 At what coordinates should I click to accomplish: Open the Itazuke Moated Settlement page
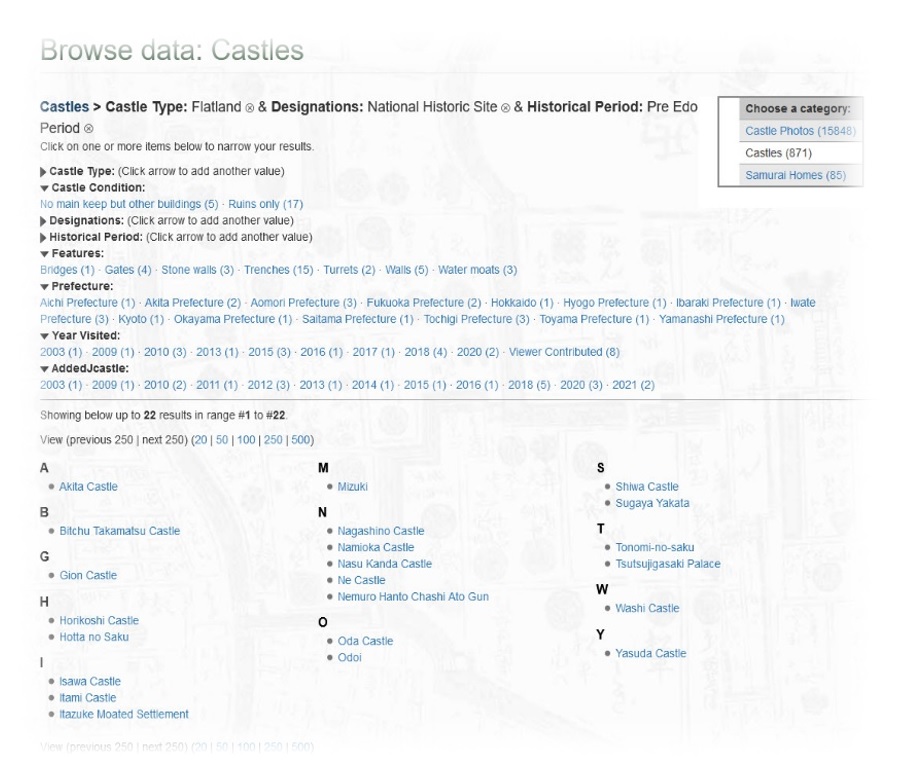tap(124, 715)
